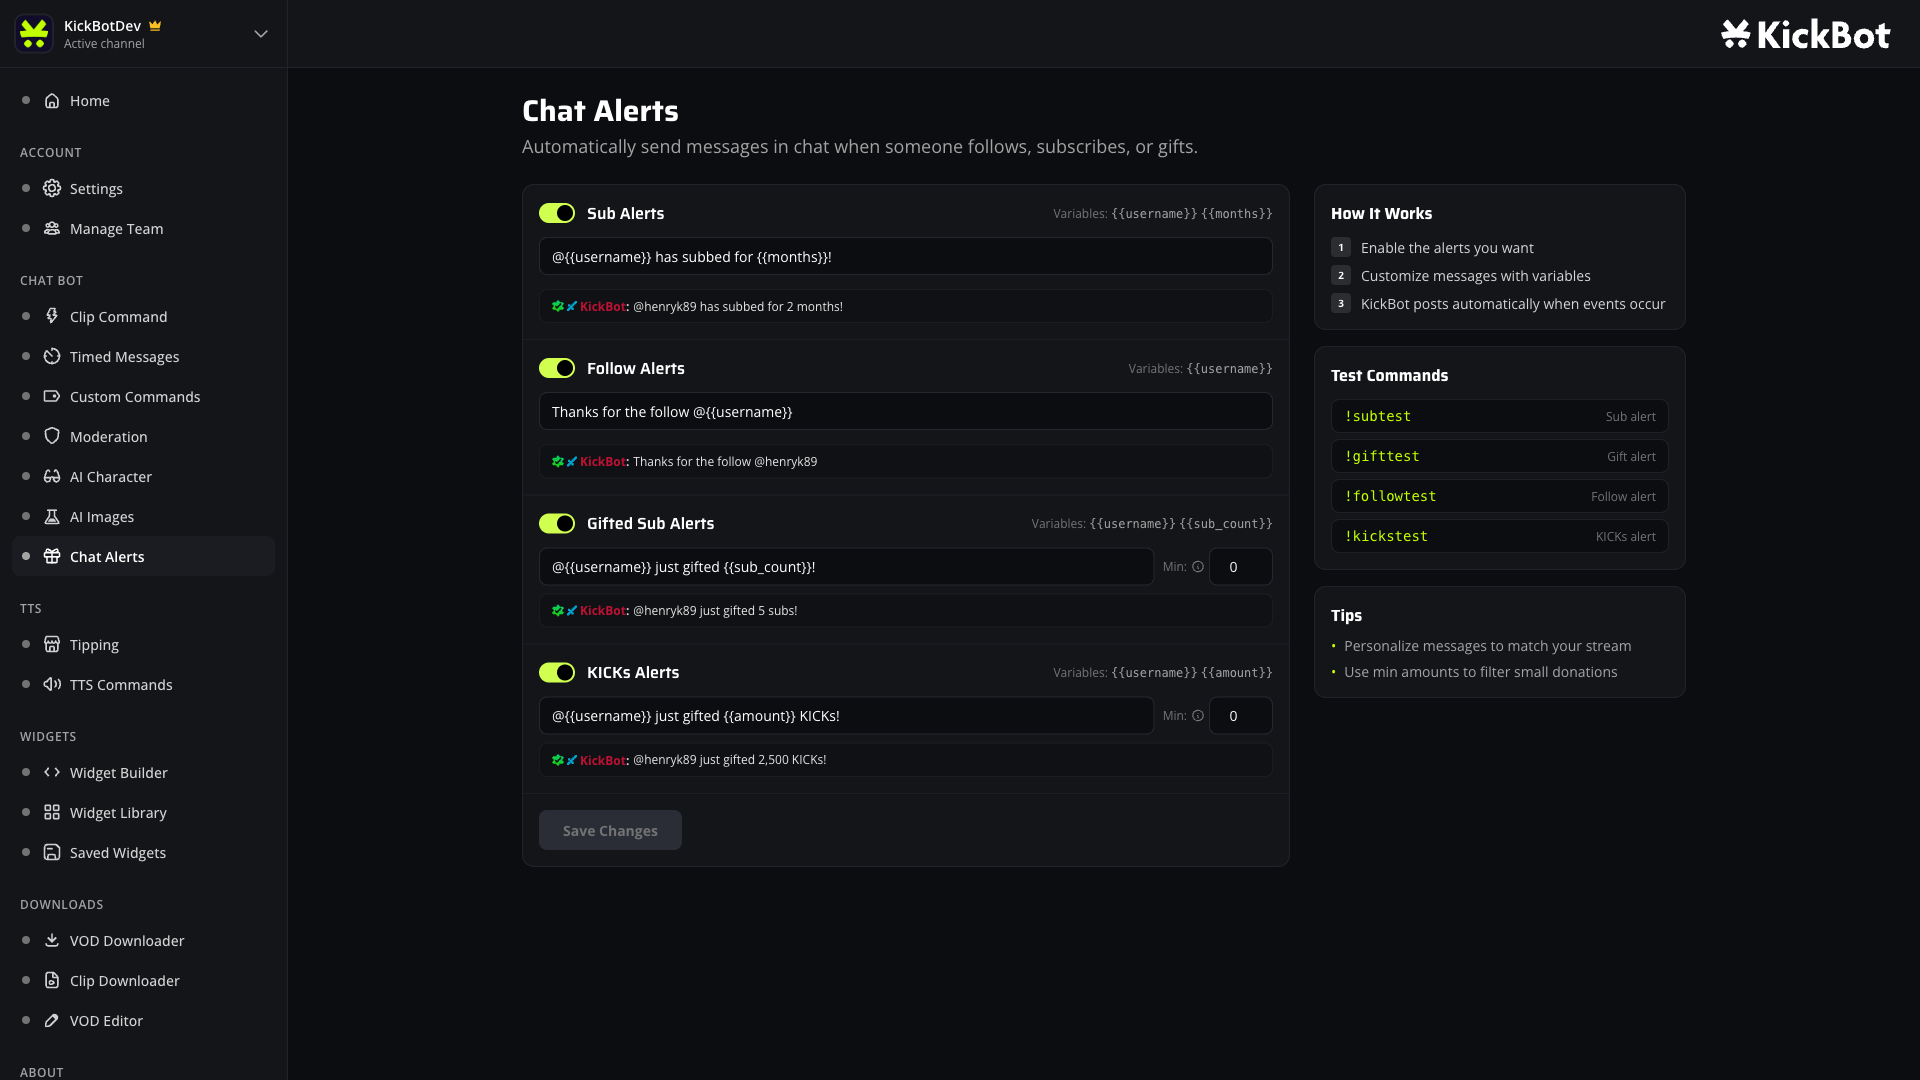Click the VOD Downloader download icon
Image resolution: width=1920 pixels, height=1080 pixels.
click(52, 941)
